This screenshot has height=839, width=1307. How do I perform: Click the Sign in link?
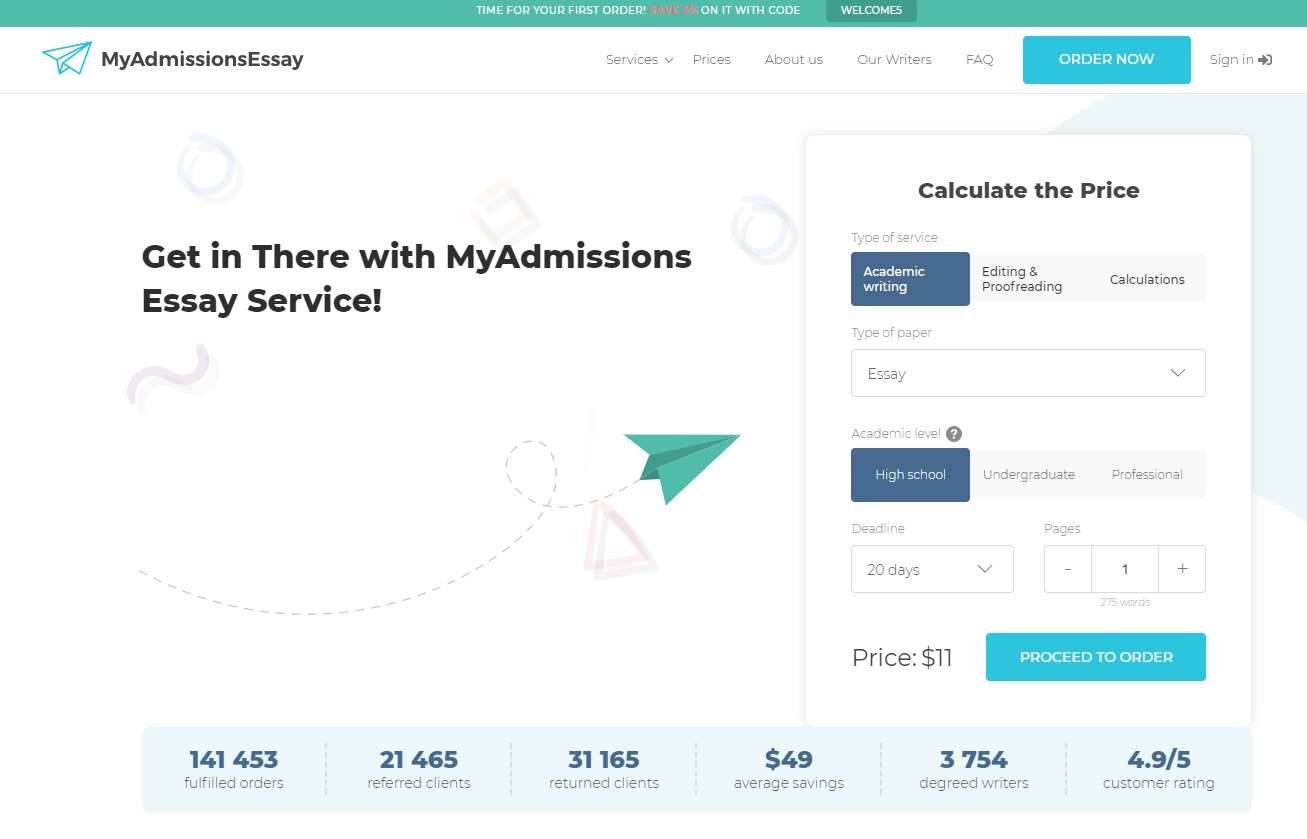point(1240,60)
